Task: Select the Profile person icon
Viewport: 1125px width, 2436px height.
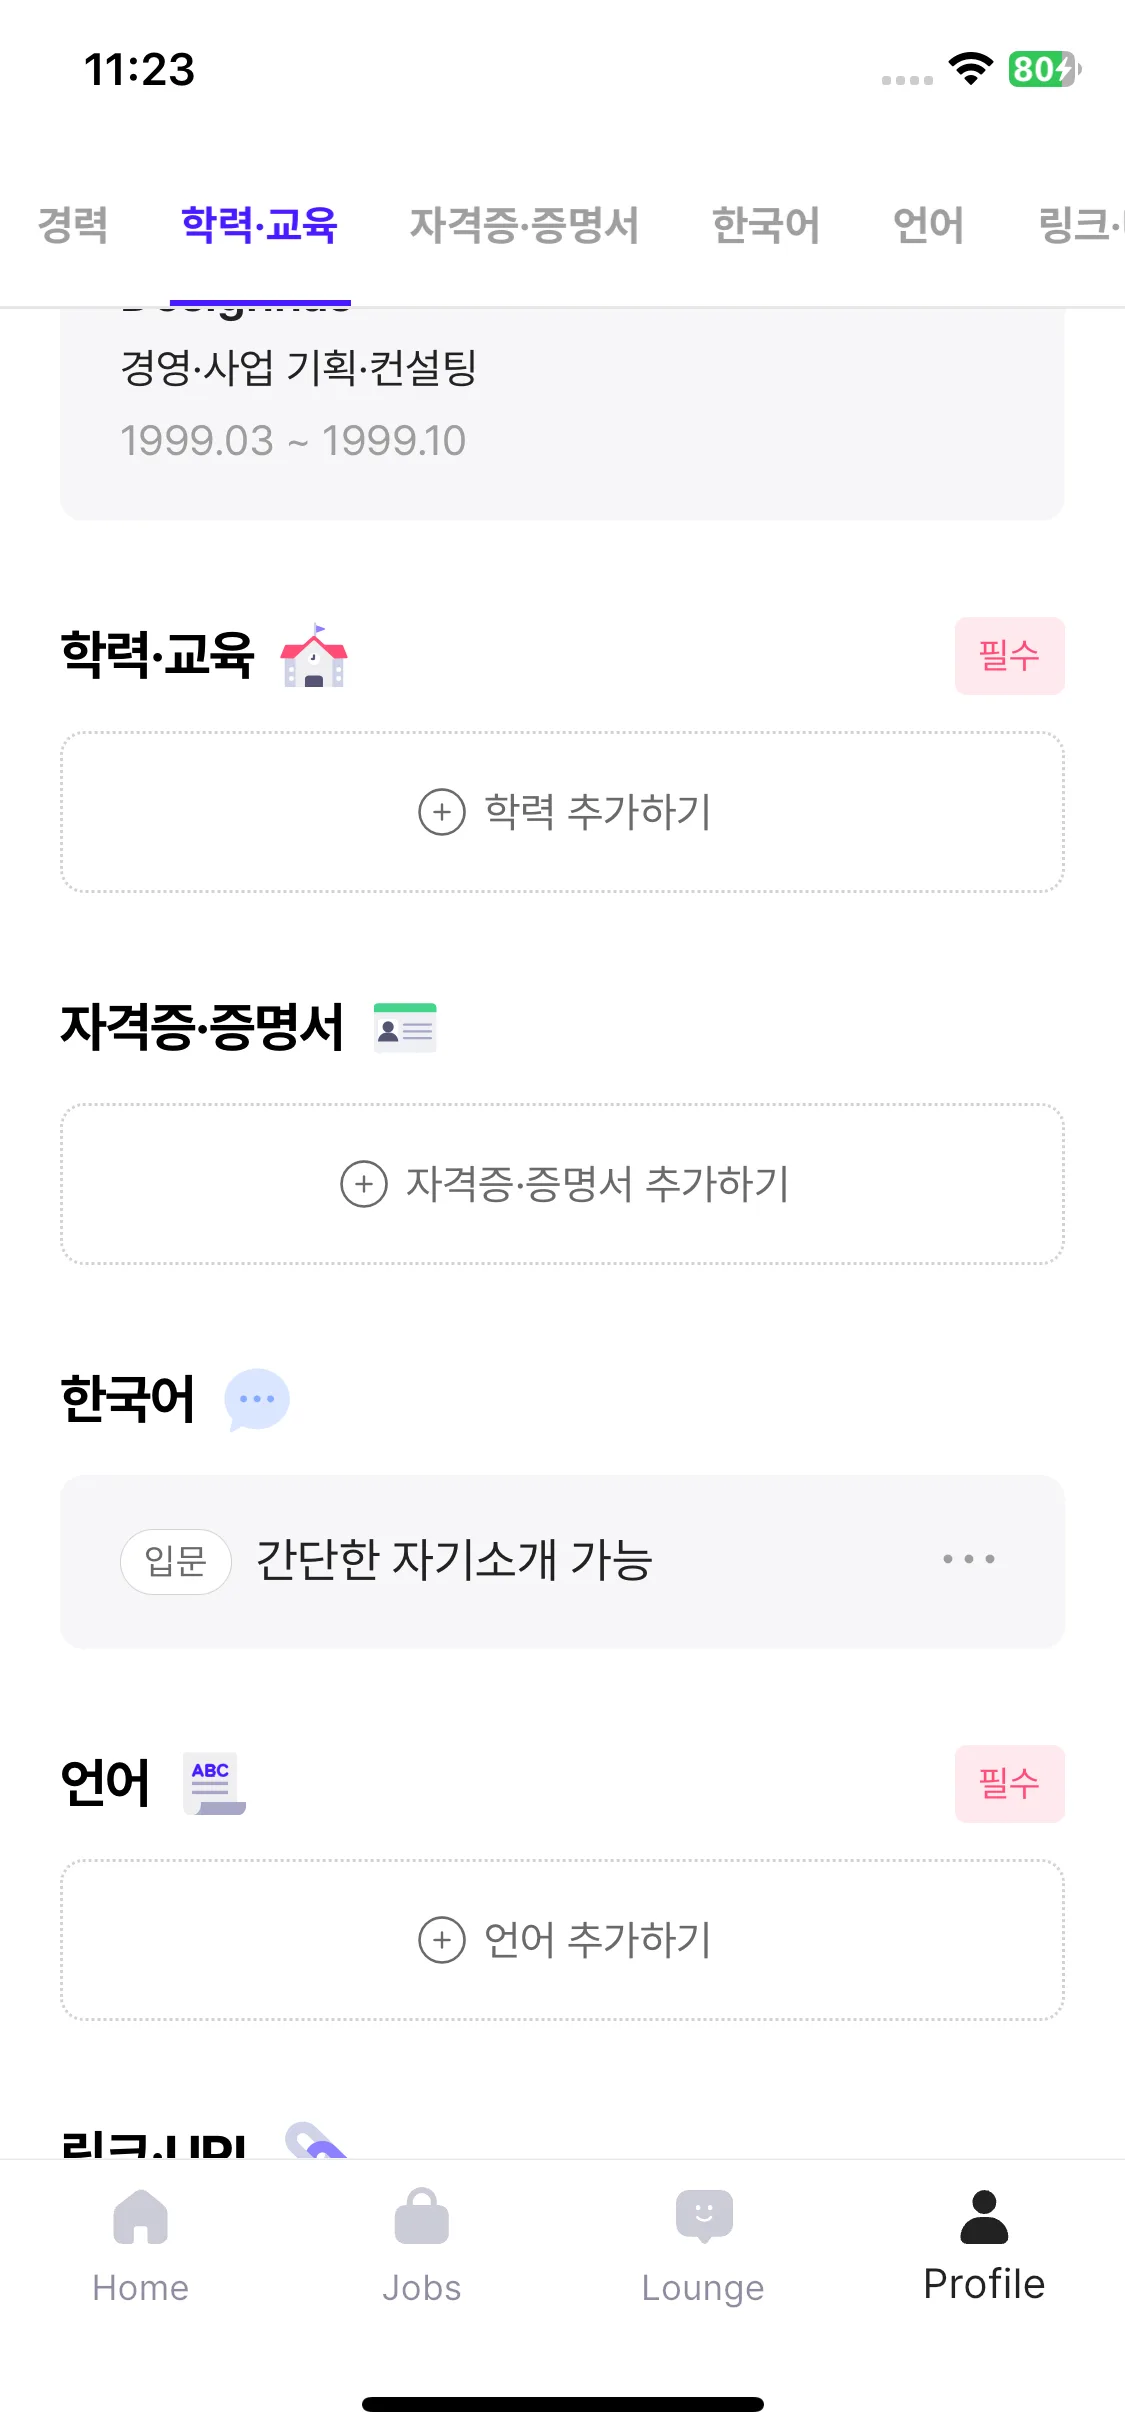Action: coord(984,2218)
